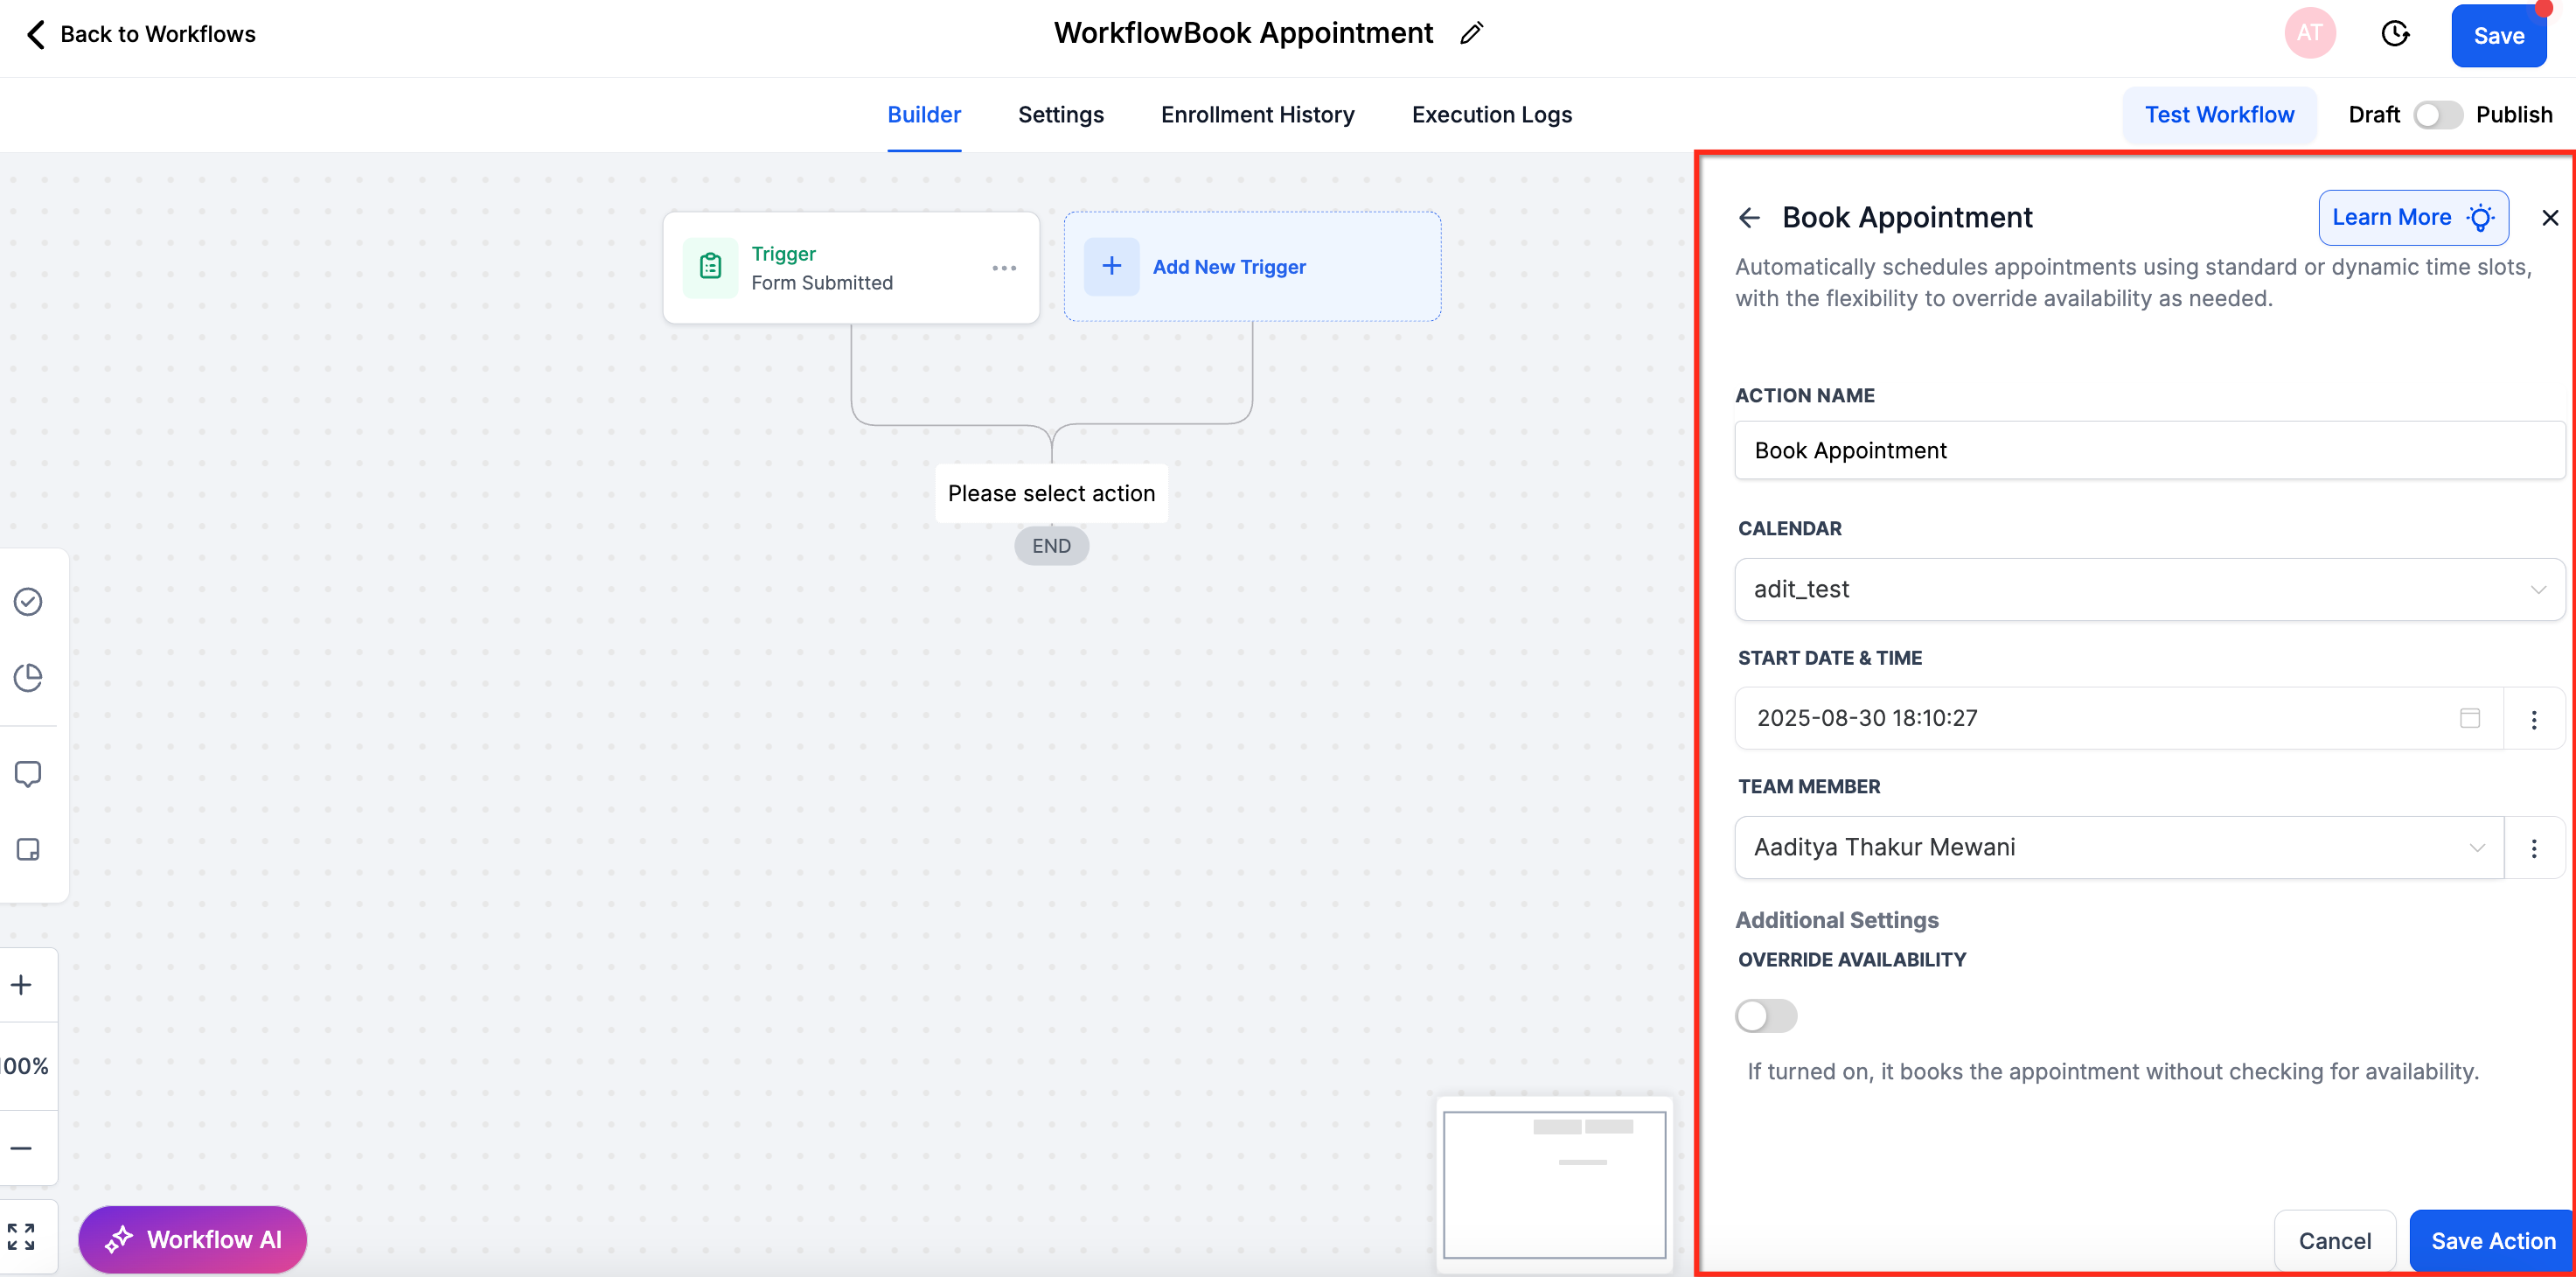This screenshot has height=1277, width=2576.
Task: Click the Form Submitted trigger three-dot menu
Action: pos(1004,268)
